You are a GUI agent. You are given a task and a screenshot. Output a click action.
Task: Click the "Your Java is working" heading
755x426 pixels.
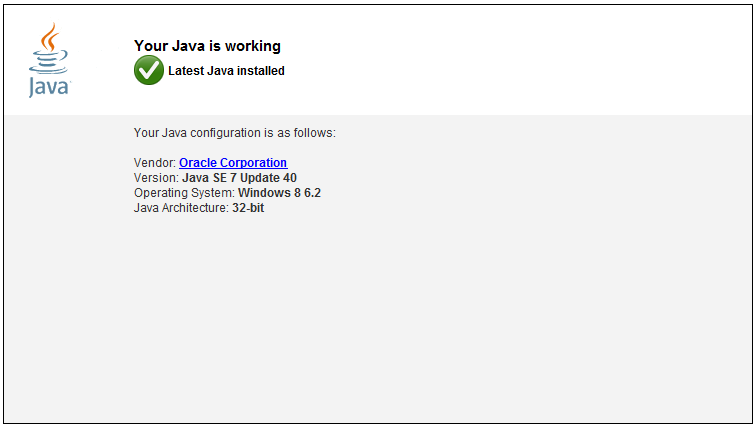(207, 46)
